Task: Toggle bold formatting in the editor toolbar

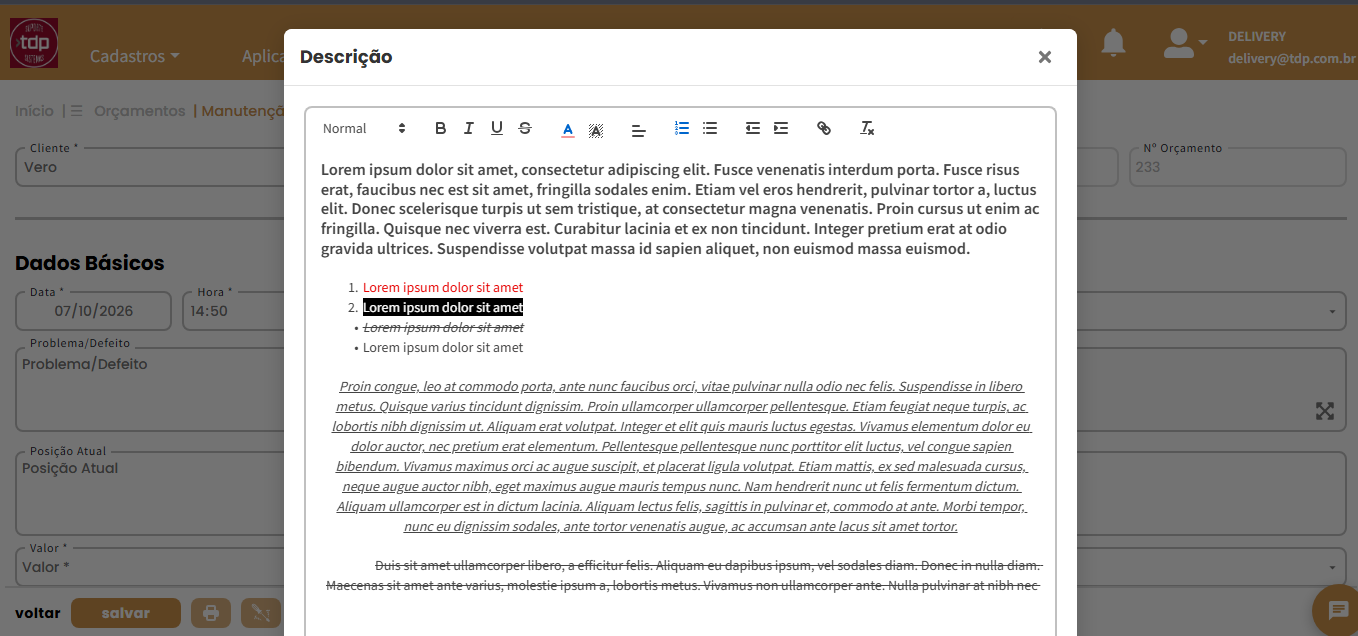Action: pos(440,128)
